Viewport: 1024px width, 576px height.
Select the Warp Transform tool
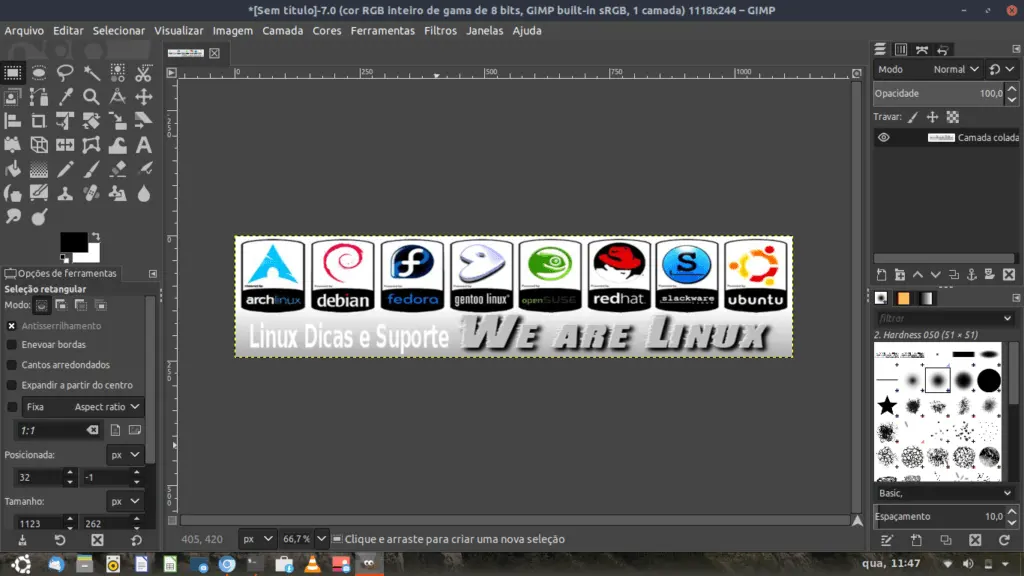tap(118, 145)
